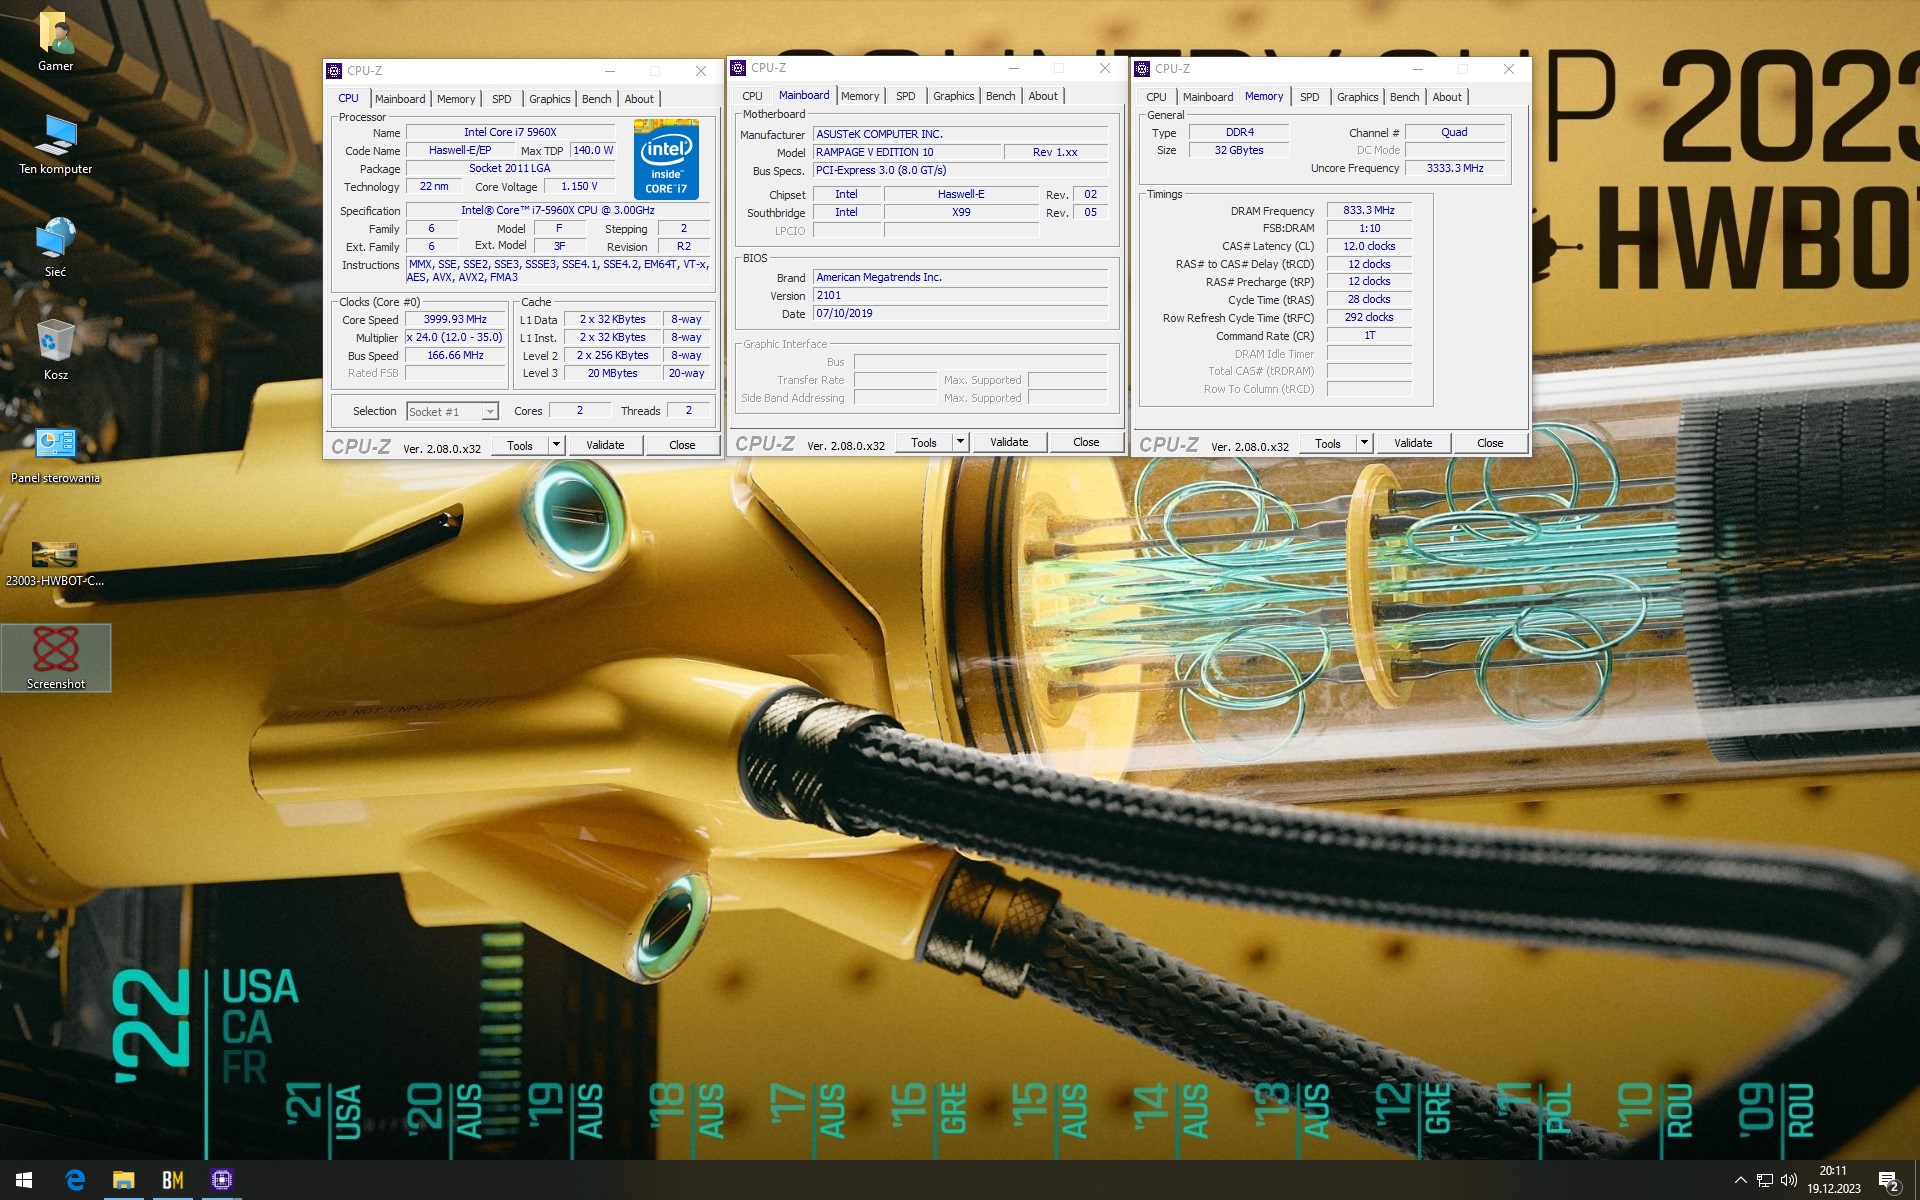This screenshot has width=1920, height=1200.
Task: Click the Multiplier x 24.0 value
Action: point(455,338)
